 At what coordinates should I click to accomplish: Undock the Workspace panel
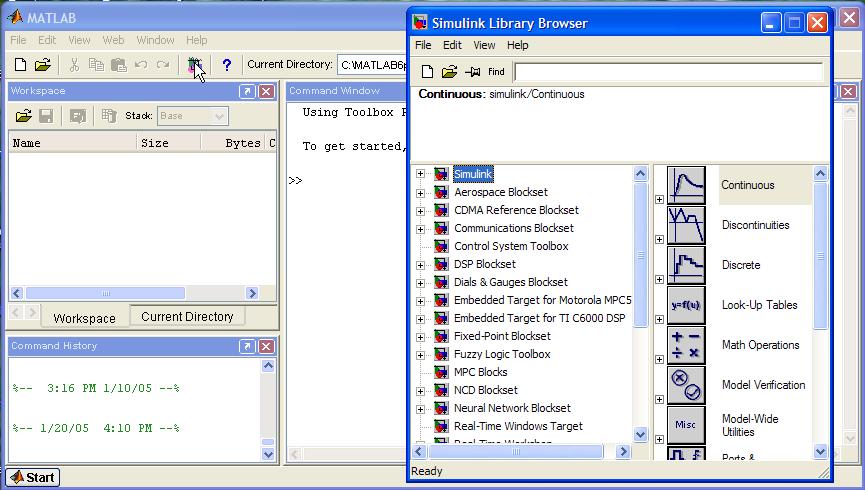(247, 92)
